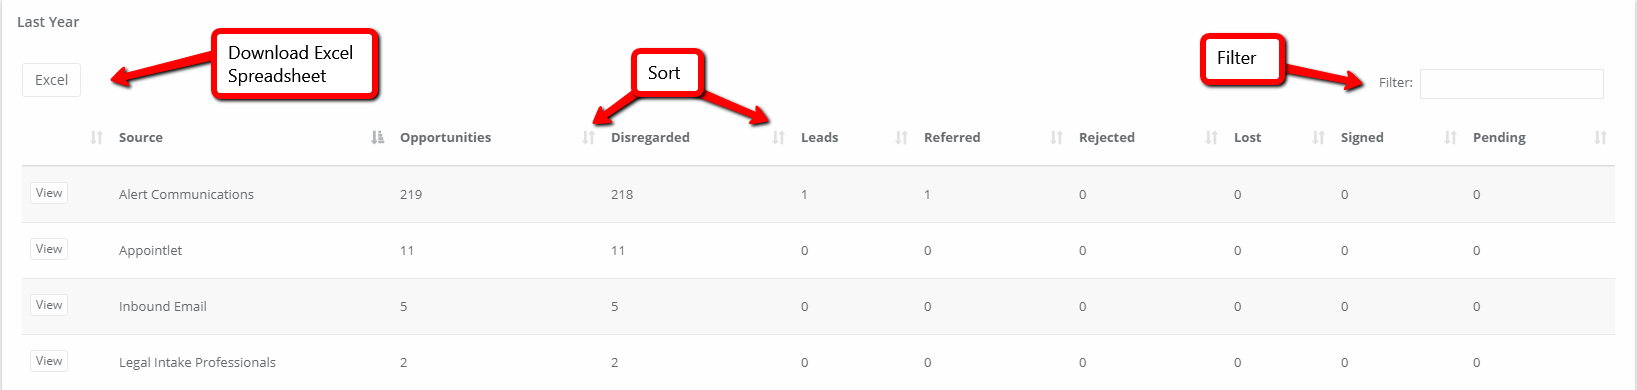View the Appointlet source details
Image resolution: width=1637 pixels, height=390 pixels.
tap(49, 249)
